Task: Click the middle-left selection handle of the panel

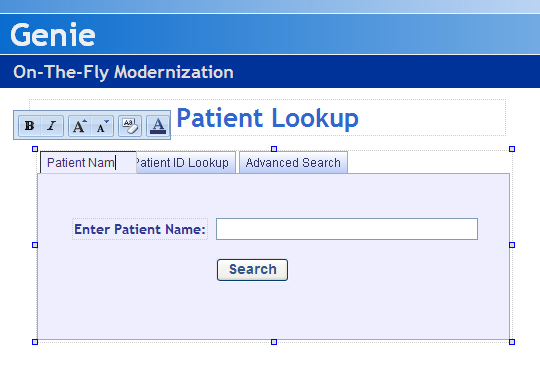Action: click(x=35, y=245)
